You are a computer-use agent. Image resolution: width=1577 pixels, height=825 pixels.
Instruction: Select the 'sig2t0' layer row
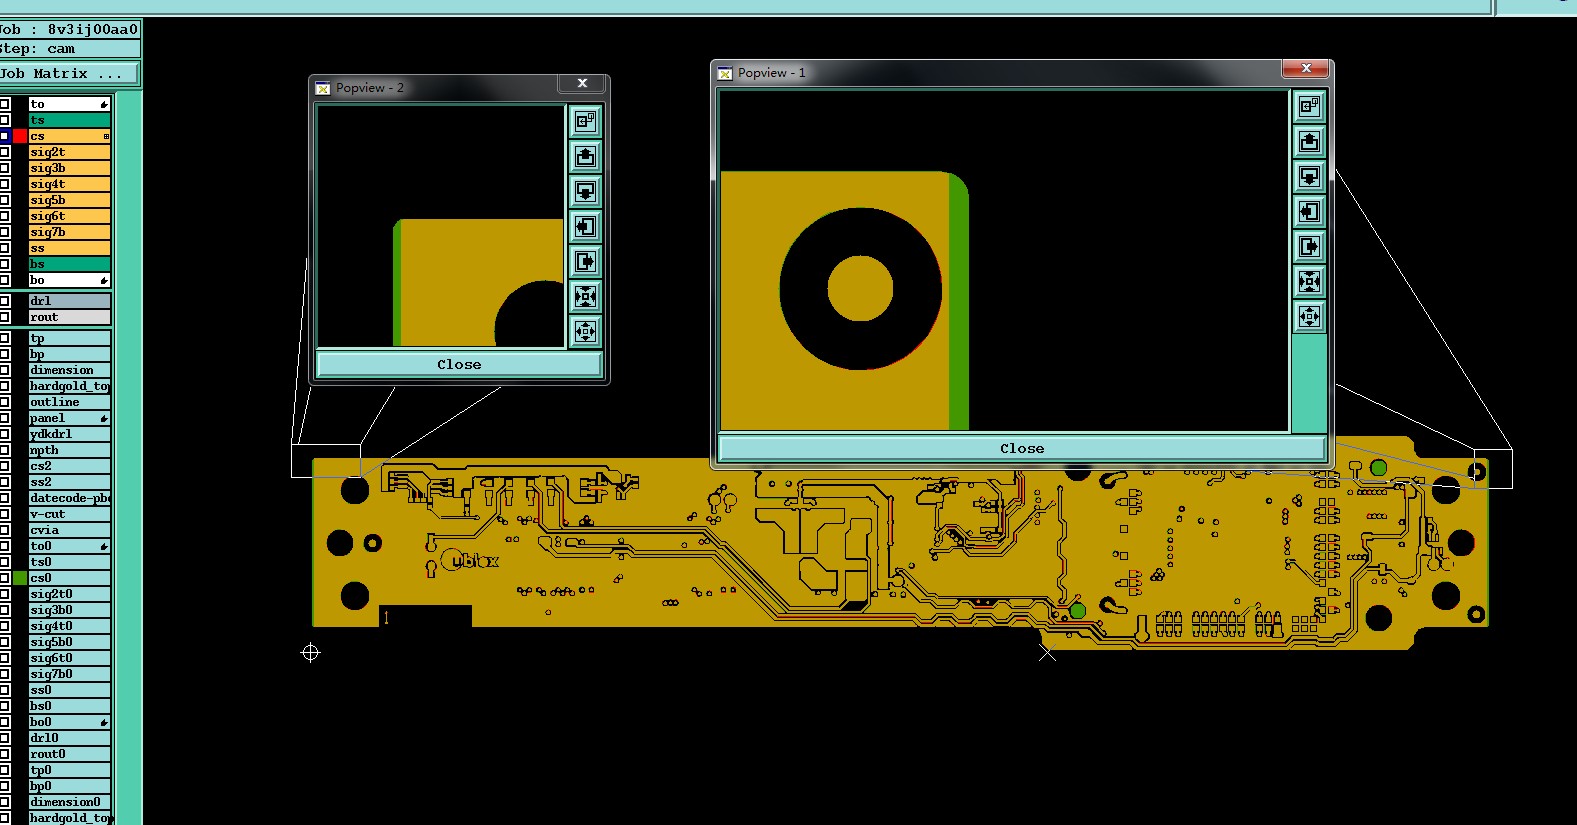pos(69,594)
